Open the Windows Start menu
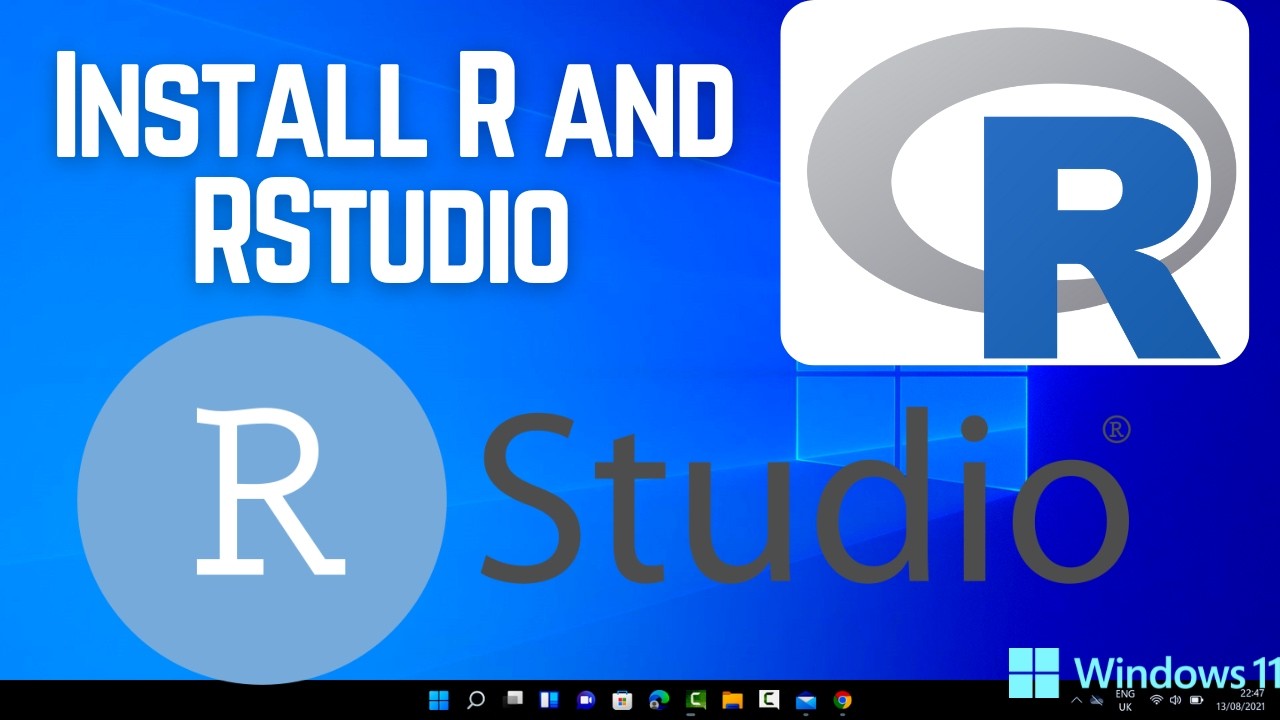This screenshot has width=1280, height=720. 439,700
